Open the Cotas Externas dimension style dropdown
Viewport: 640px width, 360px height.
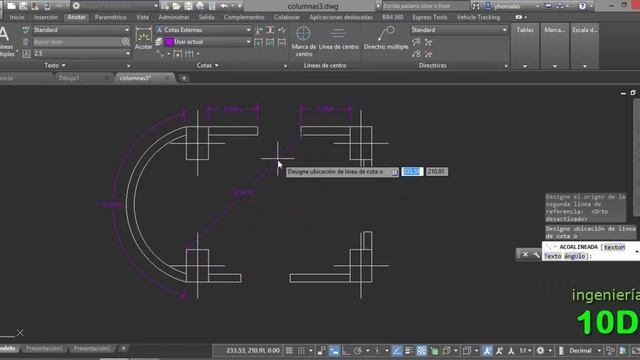[203, 30]
